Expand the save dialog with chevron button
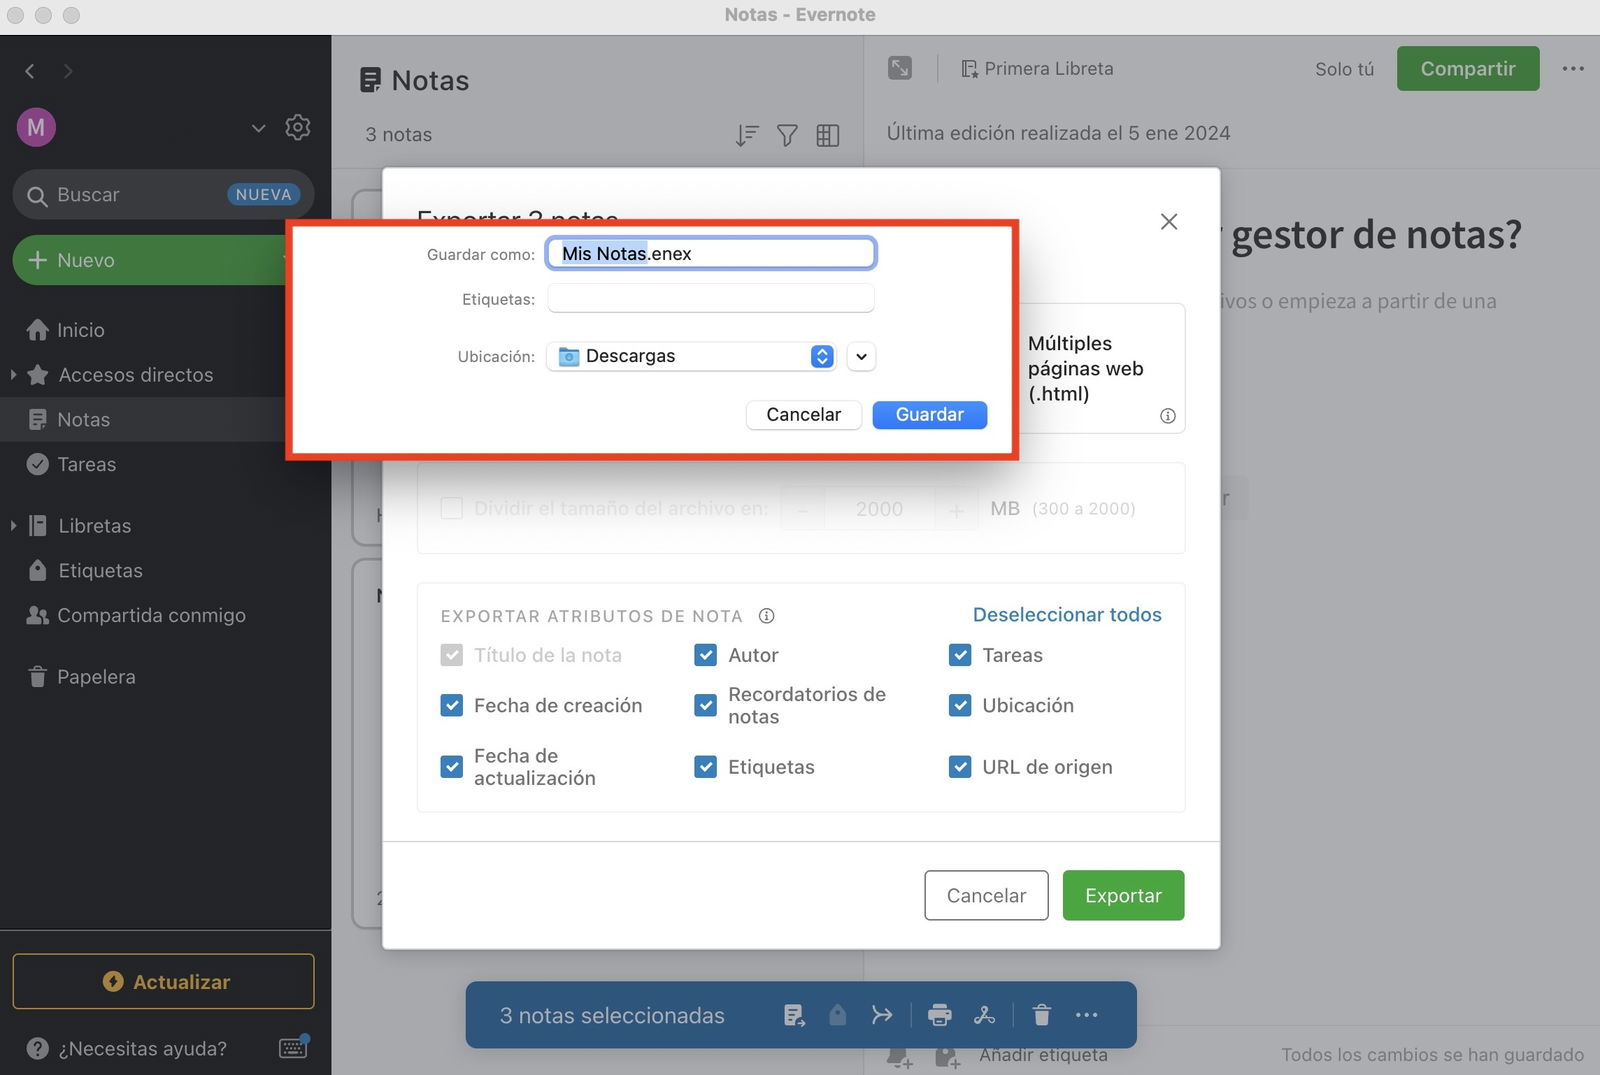This screenshot has width=1600, height=1075. (861, 356)
